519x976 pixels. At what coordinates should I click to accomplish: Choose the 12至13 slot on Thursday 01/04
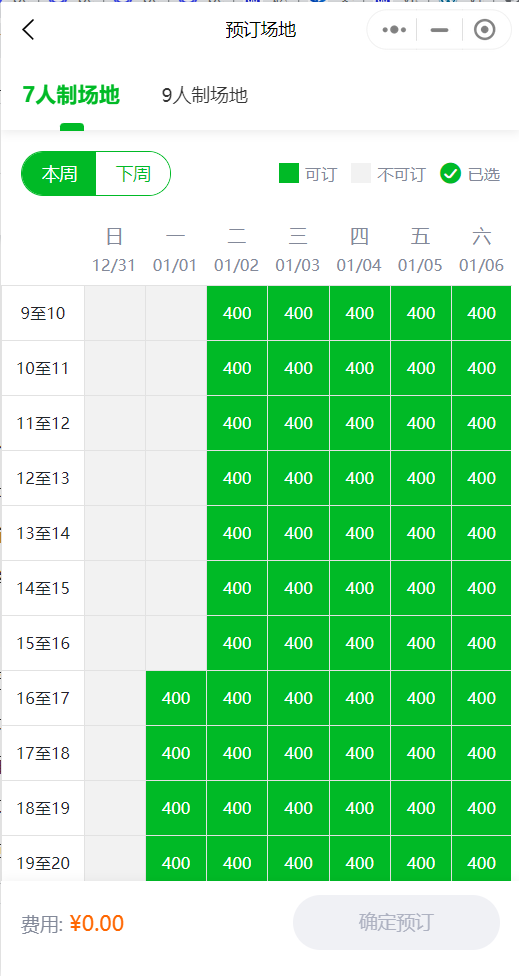(360, 478)
